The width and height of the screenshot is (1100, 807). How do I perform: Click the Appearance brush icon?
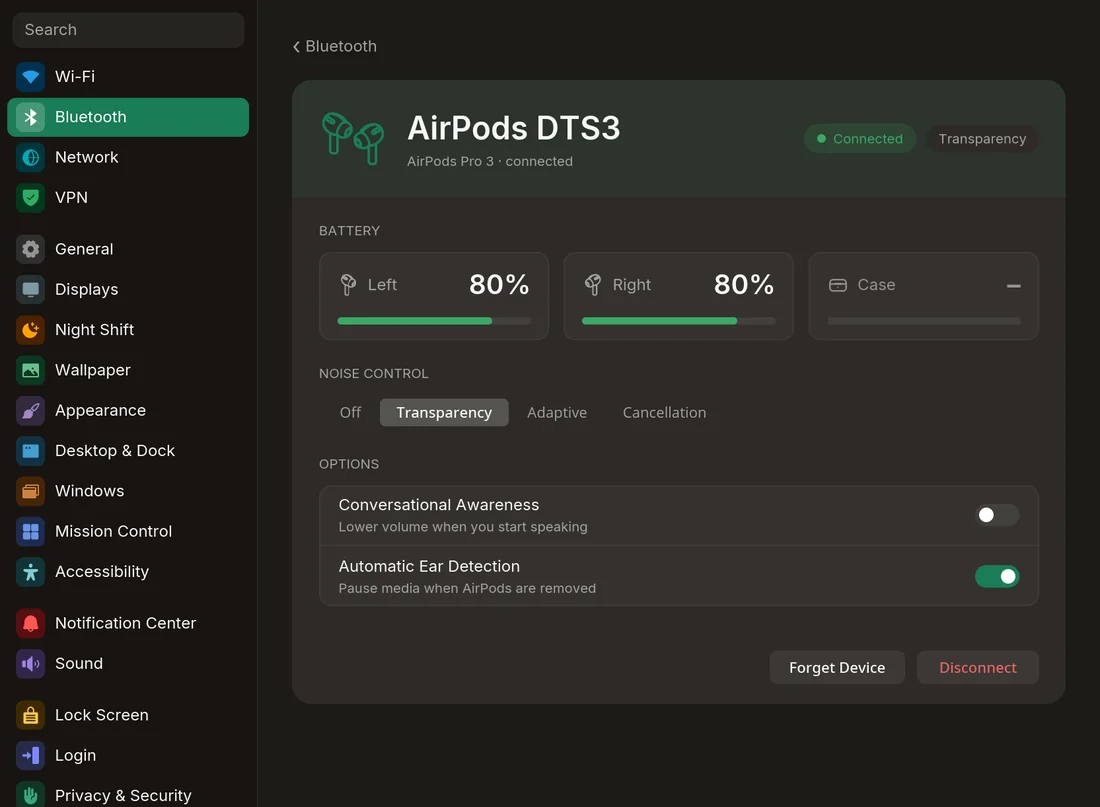(30, 411)
